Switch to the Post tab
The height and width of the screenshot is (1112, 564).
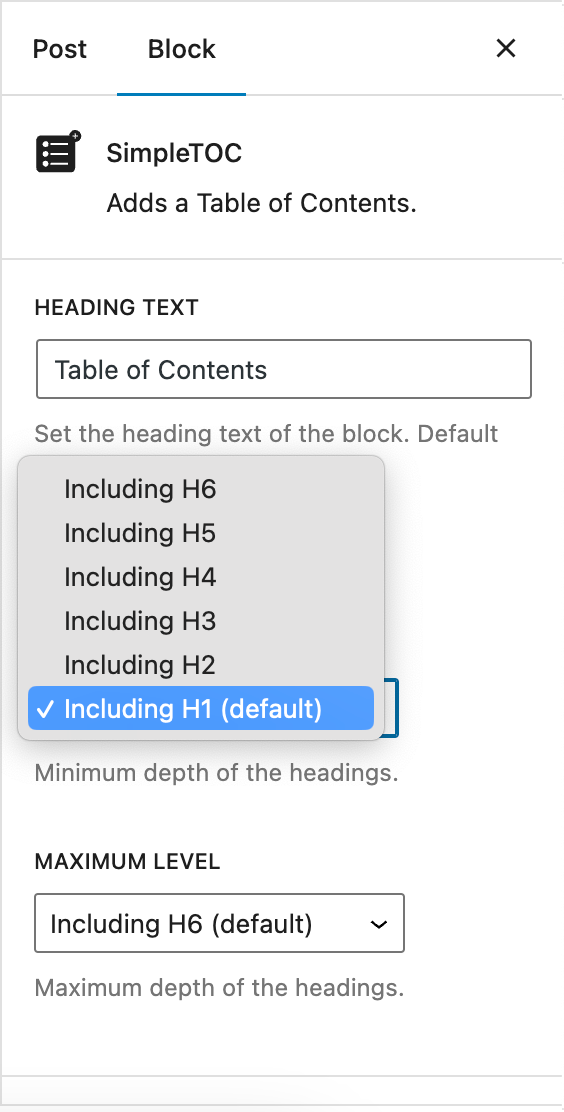60,49
